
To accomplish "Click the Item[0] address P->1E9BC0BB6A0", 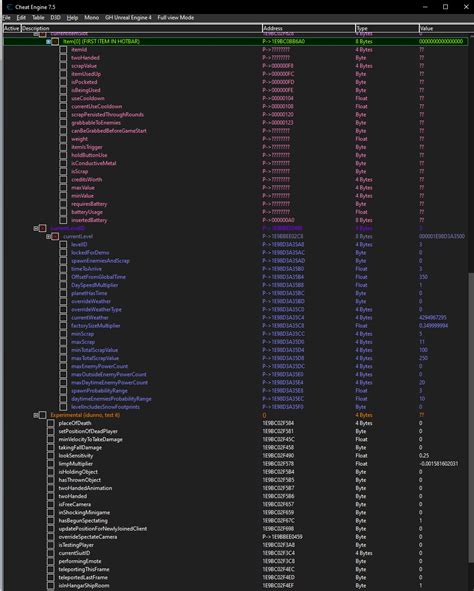I will click(284, 41).
